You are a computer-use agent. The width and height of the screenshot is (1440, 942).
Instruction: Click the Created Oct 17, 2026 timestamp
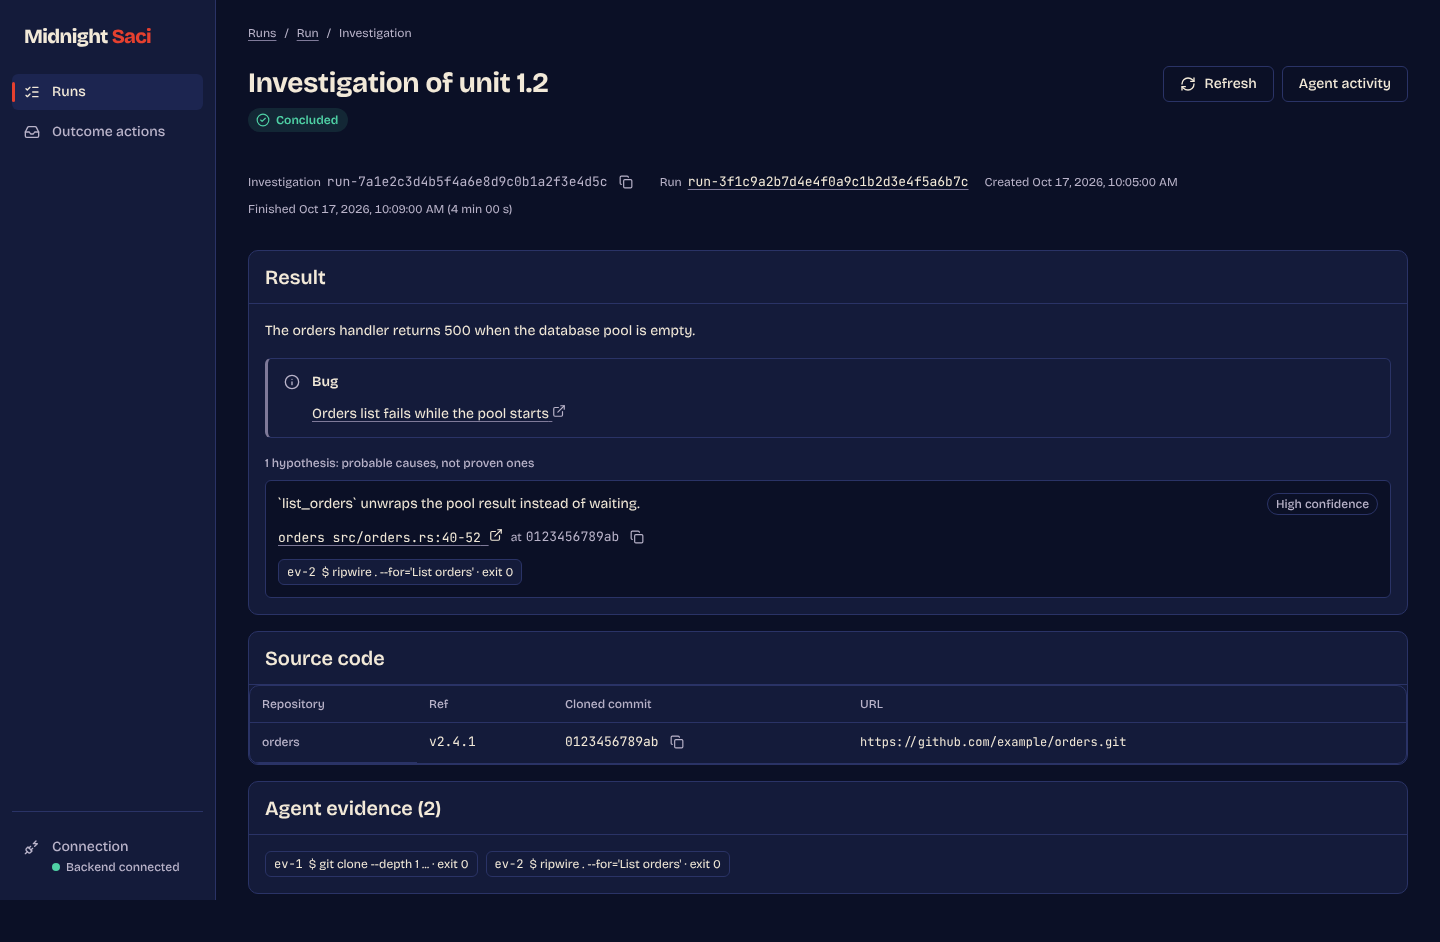1081,182
